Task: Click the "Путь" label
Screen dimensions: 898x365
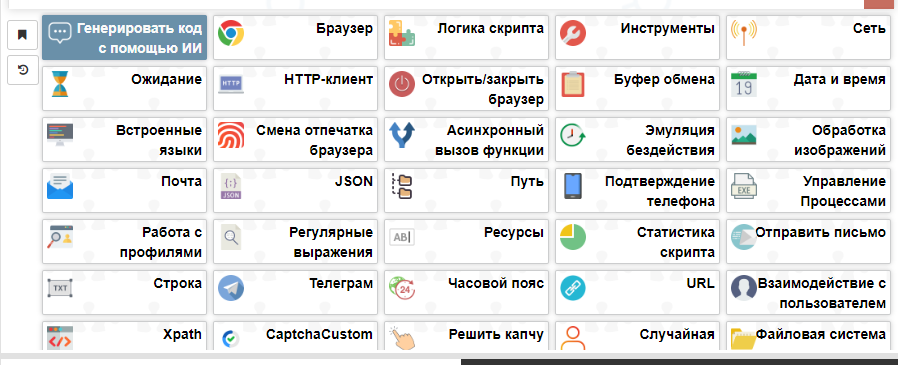Action: pyautogui.click(x=527, y=181)
